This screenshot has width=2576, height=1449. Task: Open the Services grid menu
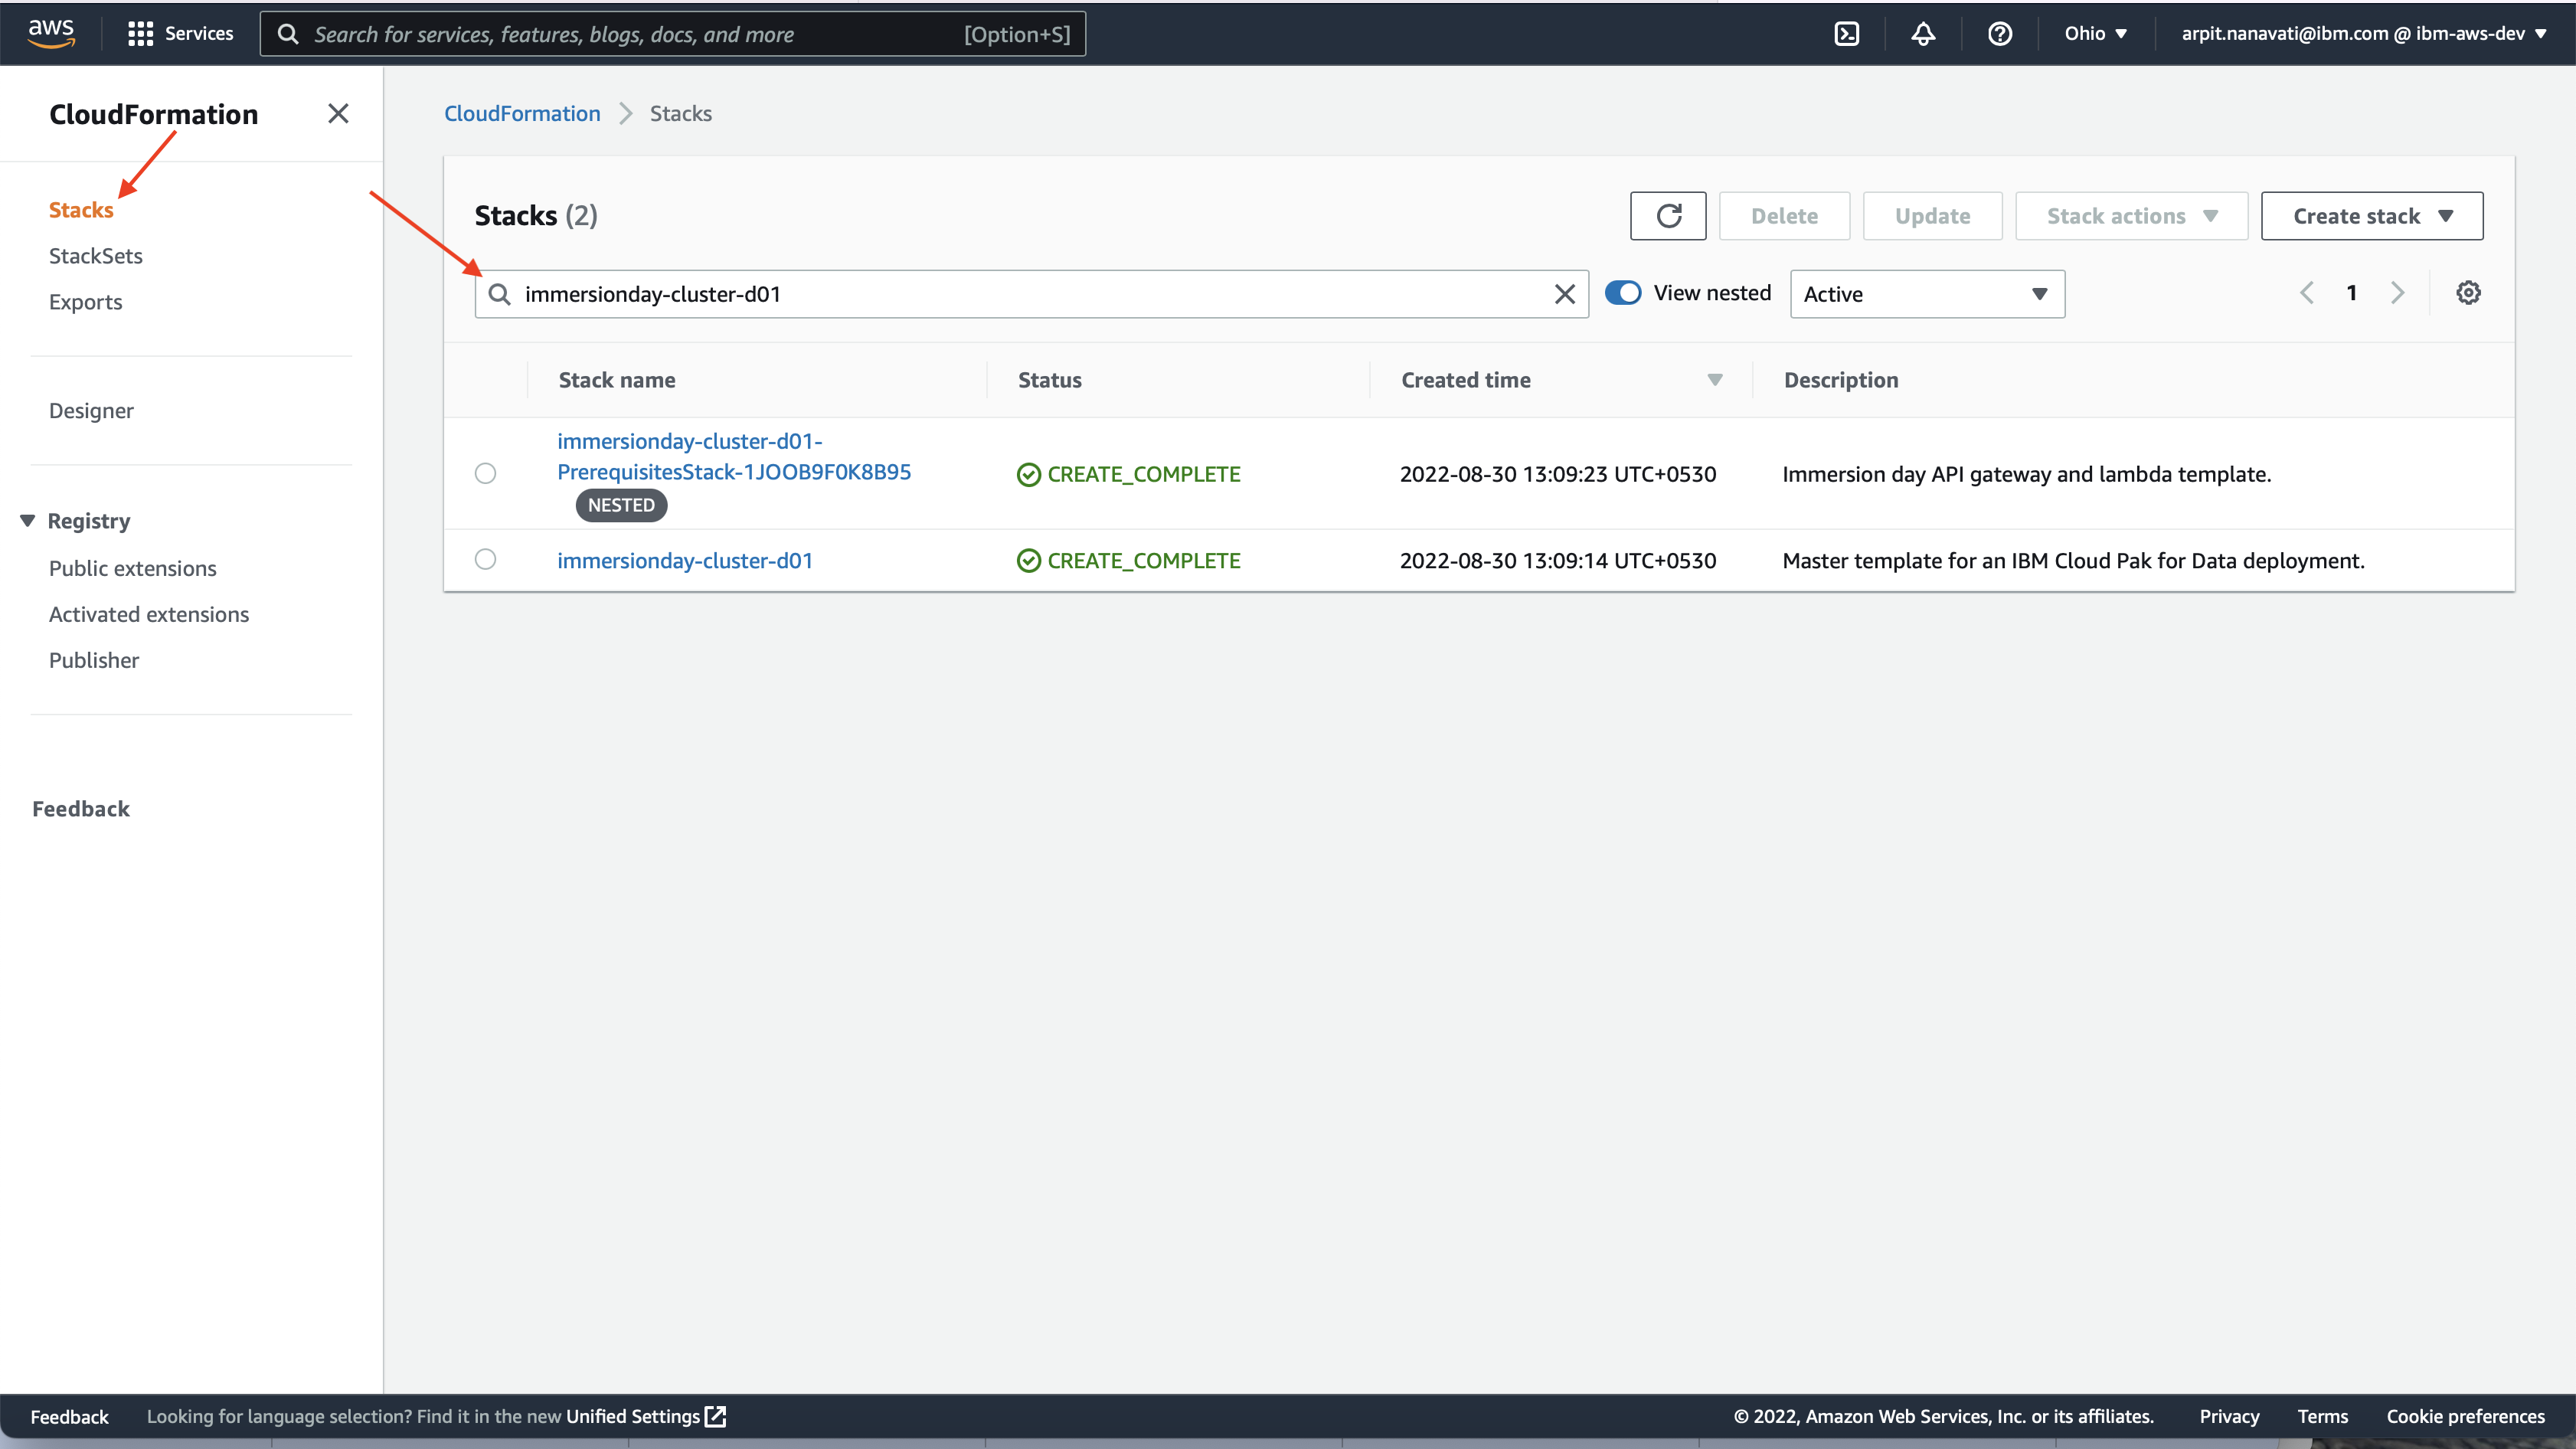[x=181, y=34]
